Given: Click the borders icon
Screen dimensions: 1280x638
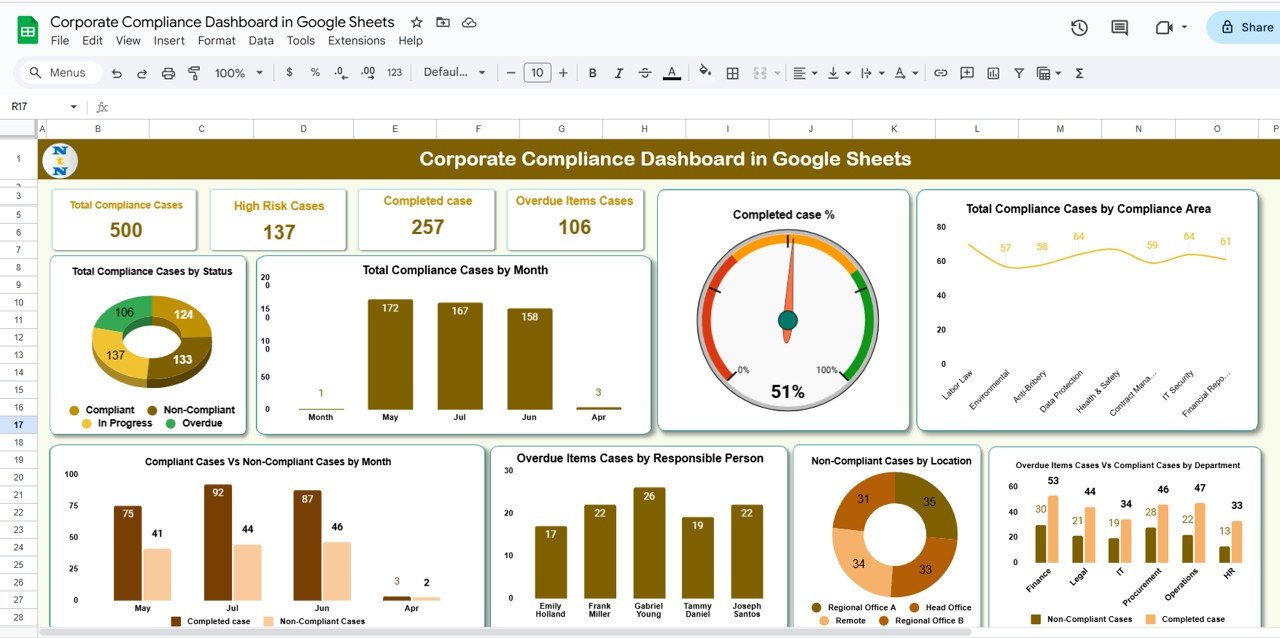Looking at the screenshot, I should point(732,73).
